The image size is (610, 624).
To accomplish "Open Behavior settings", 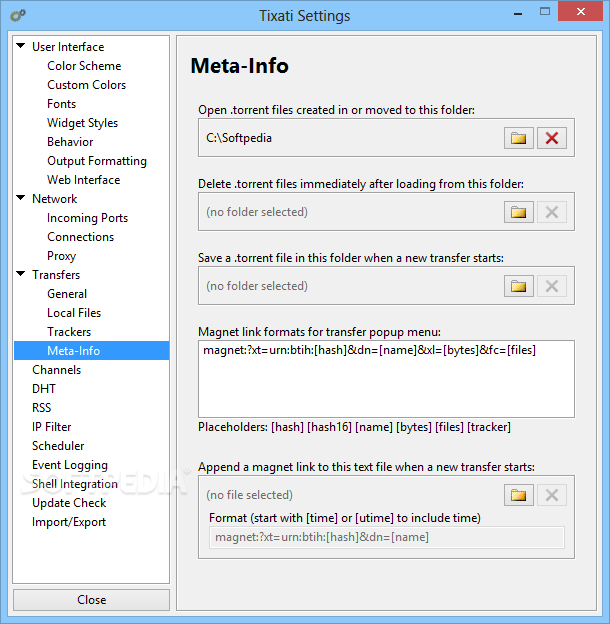I will pos(70,142).
